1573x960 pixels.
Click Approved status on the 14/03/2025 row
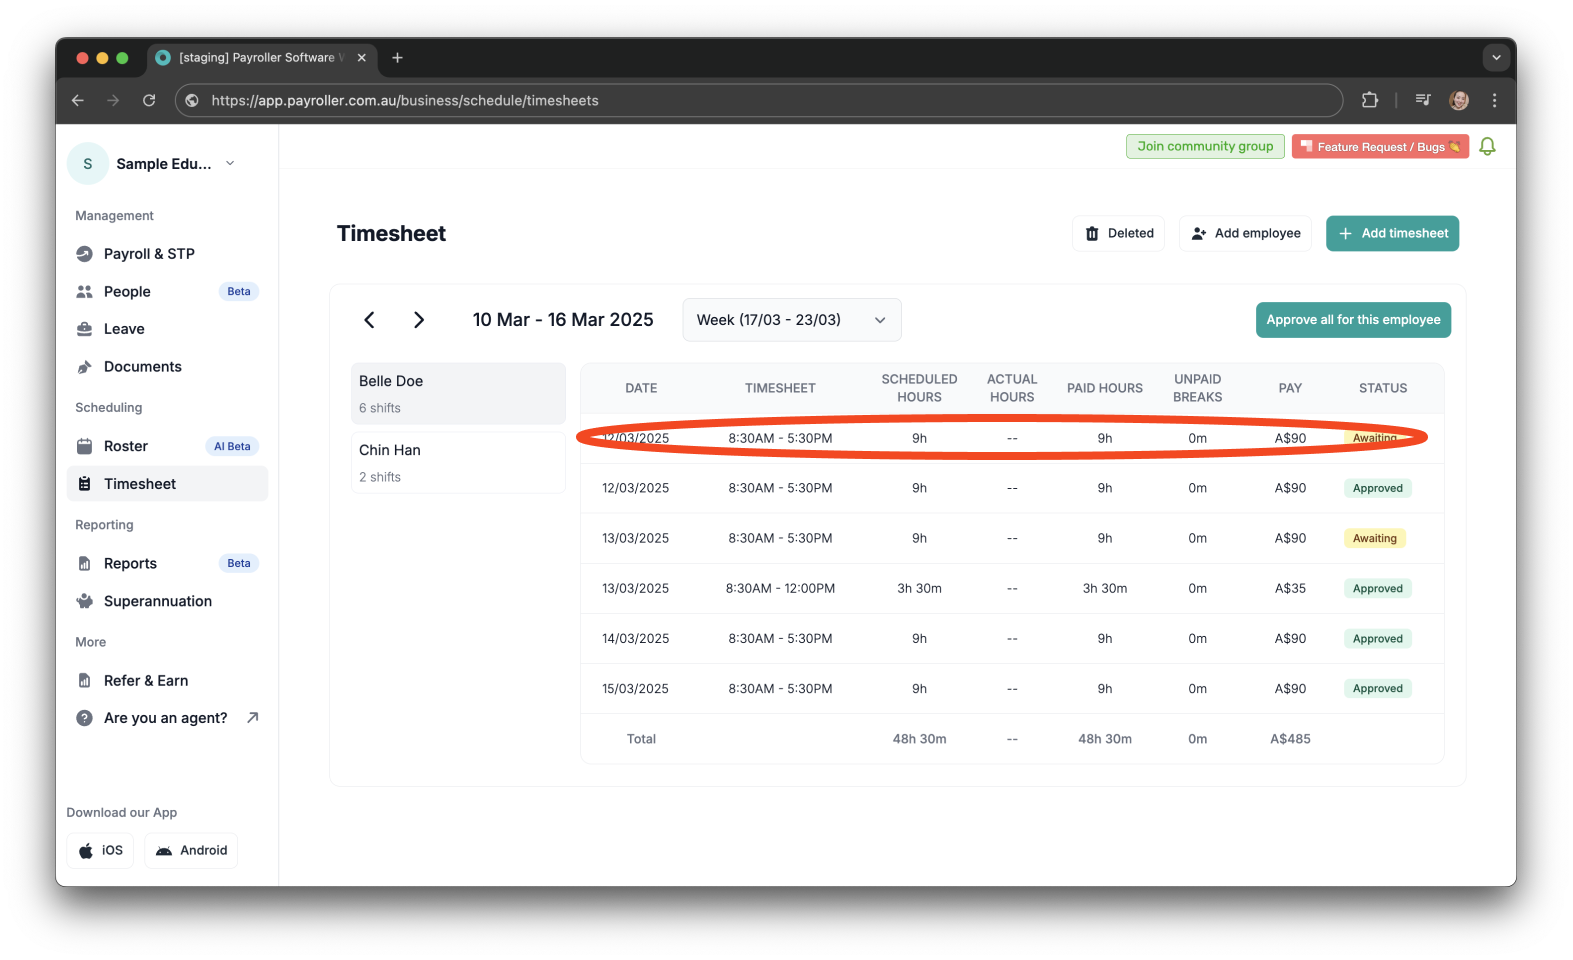pyautogui.click(x=1378, y=638)
